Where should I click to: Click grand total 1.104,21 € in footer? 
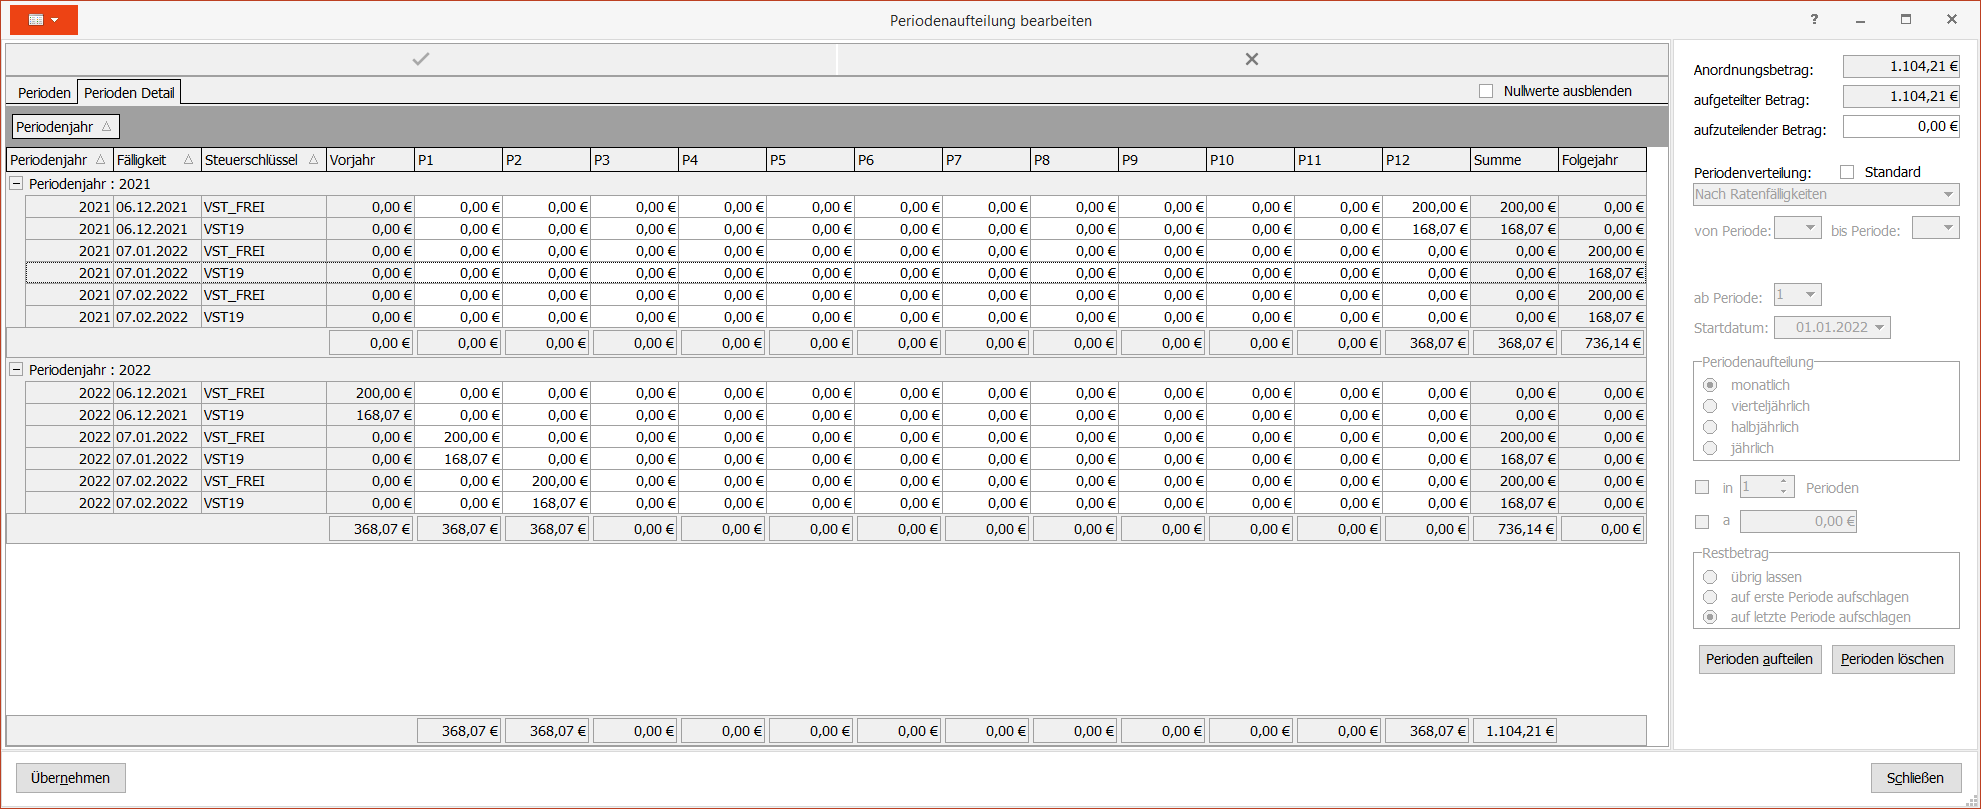(1514, 731)
